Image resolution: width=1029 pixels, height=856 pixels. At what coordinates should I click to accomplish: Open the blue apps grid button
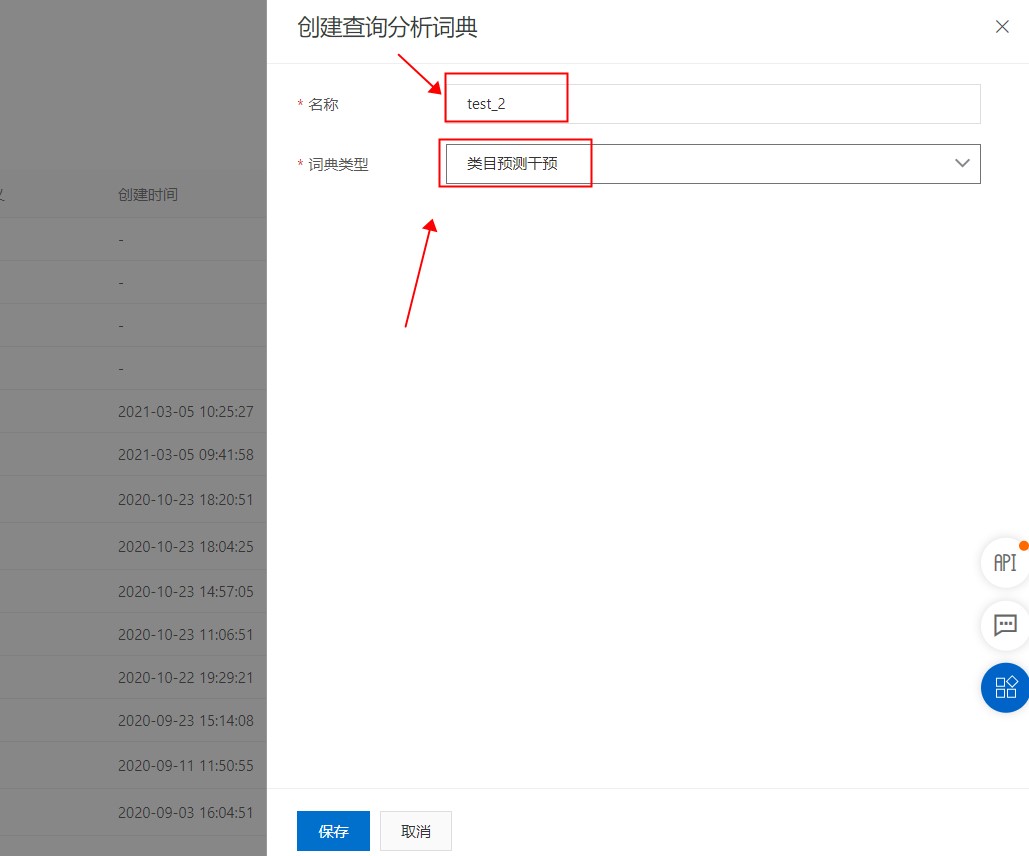(x=1005, y=687)
